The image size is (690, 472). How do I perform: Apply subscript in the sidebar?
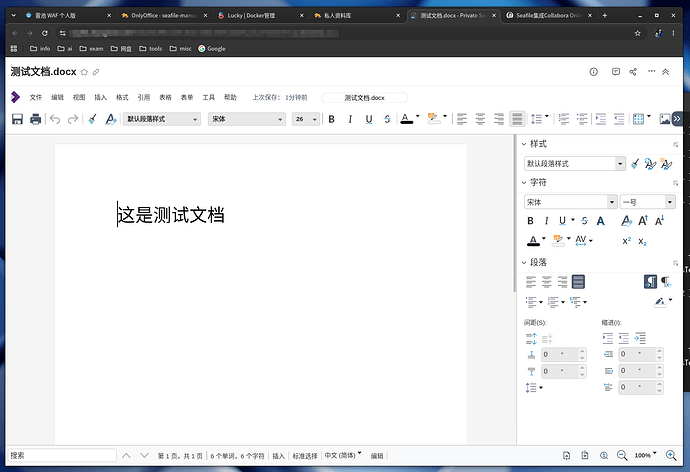642,241
